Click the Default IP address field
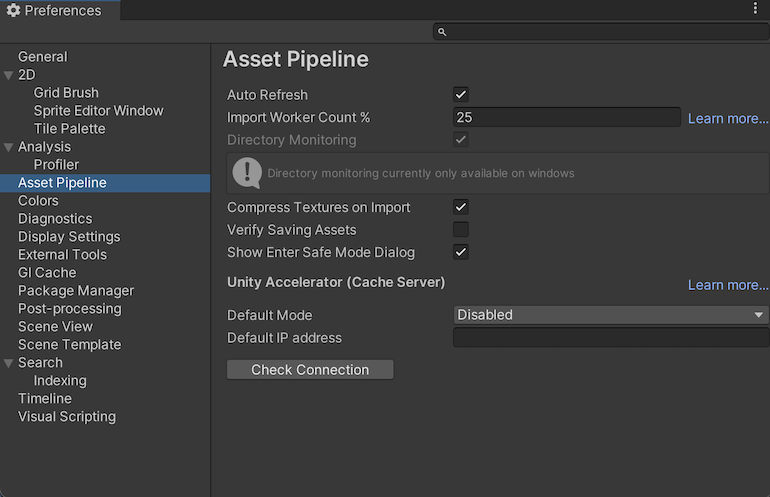 point(610,338)
